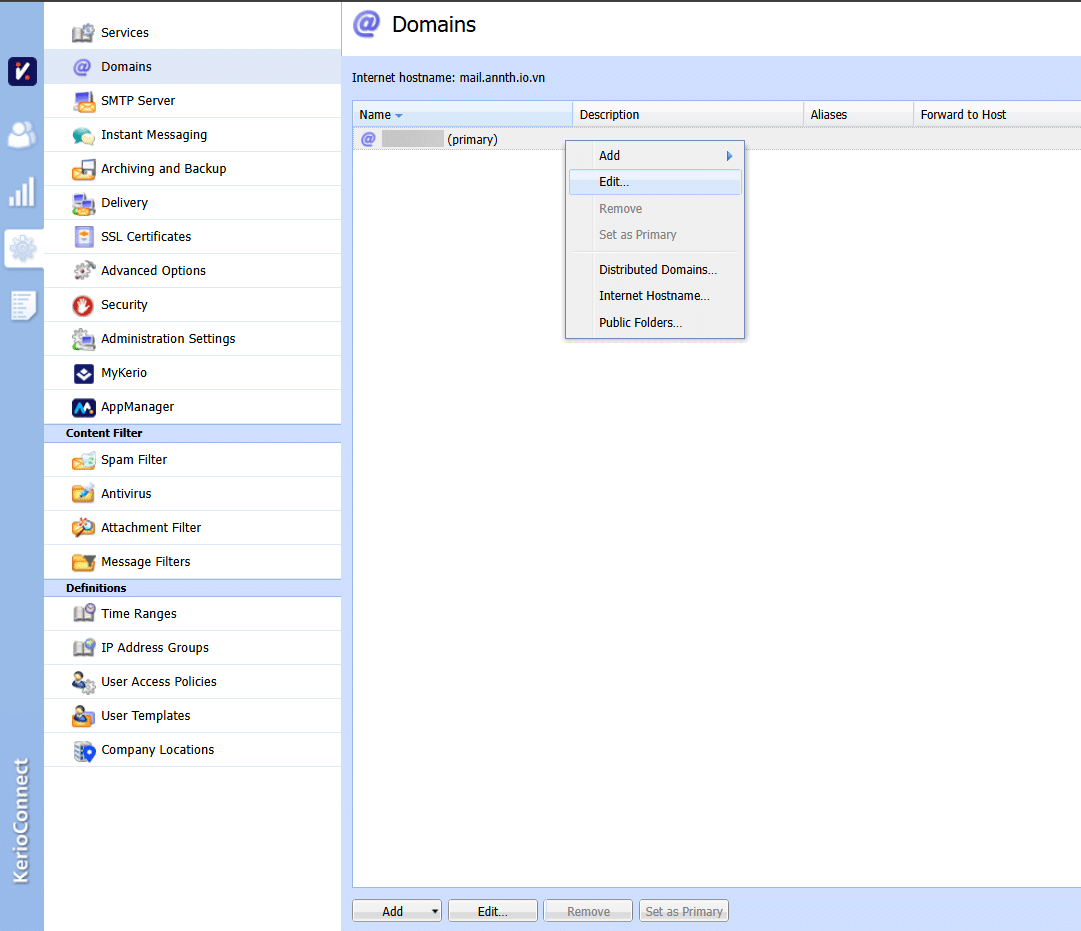
Task: Click the AppManager icon
Action: tap(84, 407)
